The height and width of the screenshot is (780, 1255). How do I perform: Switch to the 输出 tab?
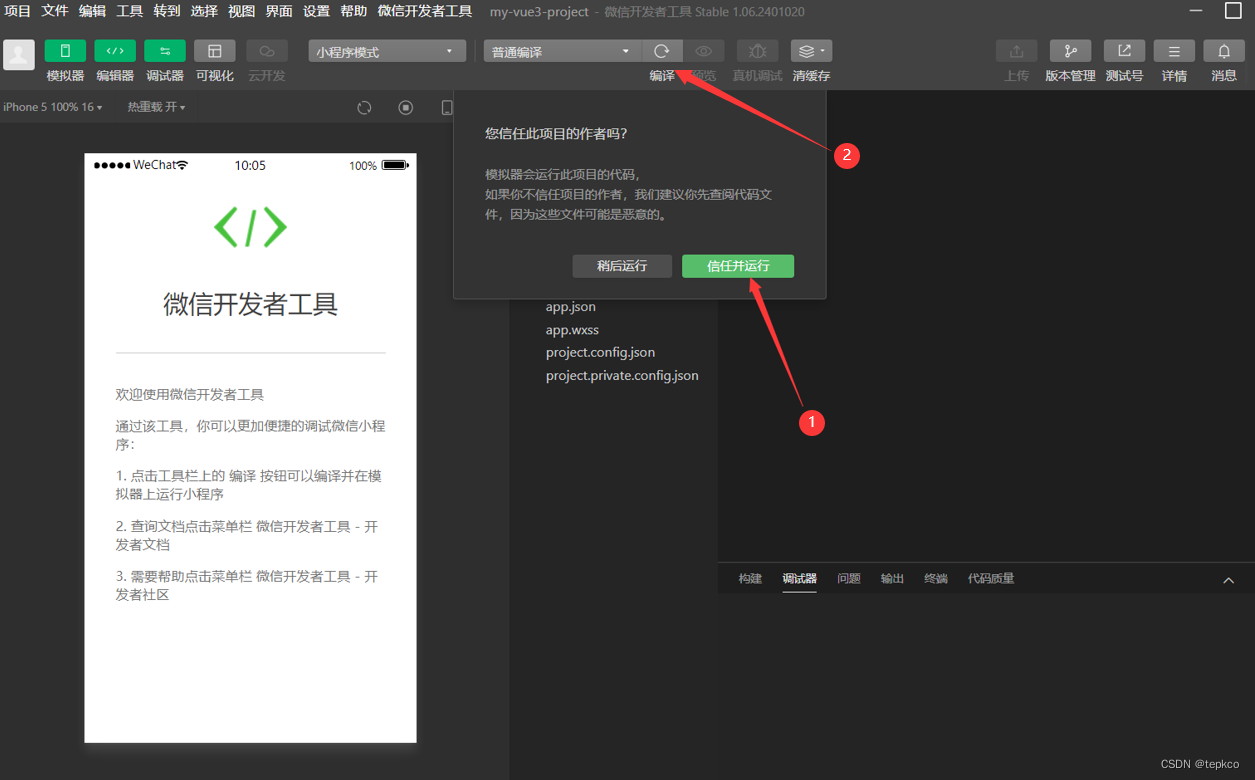coord(892,578)
